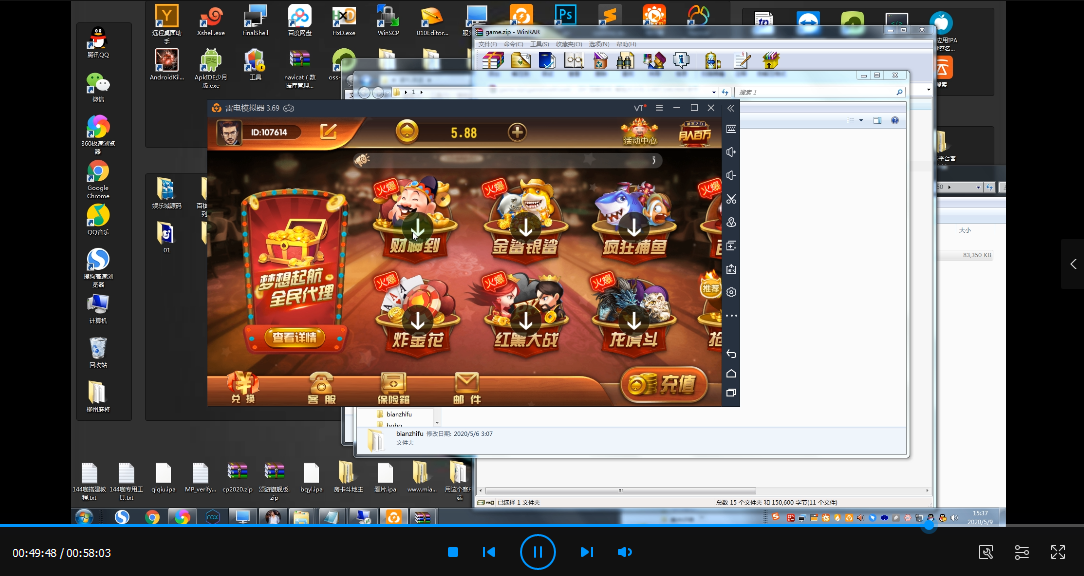Image resolution: width=1084 pixels, height=576 pixels.
Task: Open the 保险箱 safe box icon
Action: pos(393,386)
